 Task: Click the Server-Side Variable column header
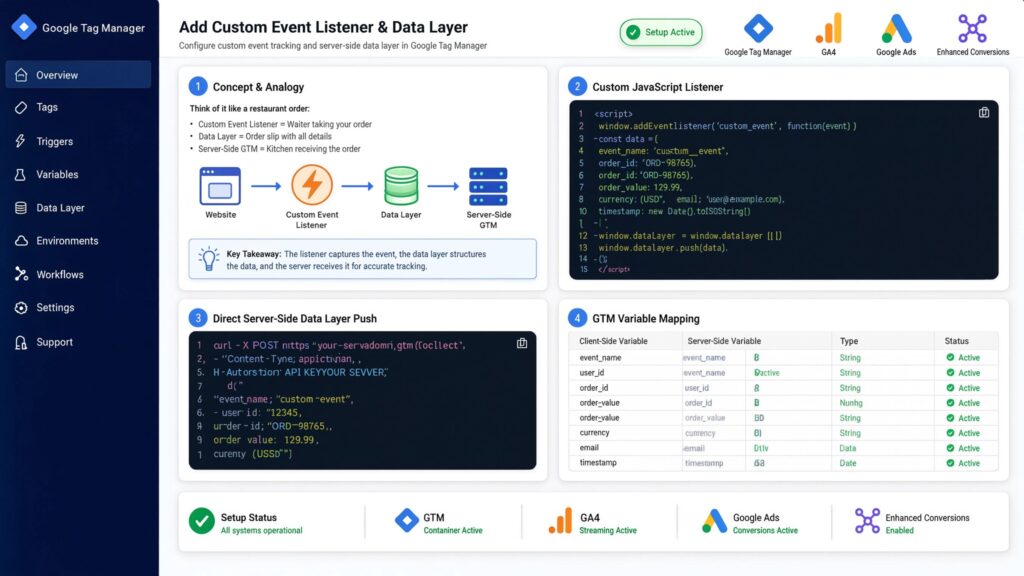pos(724,341)
